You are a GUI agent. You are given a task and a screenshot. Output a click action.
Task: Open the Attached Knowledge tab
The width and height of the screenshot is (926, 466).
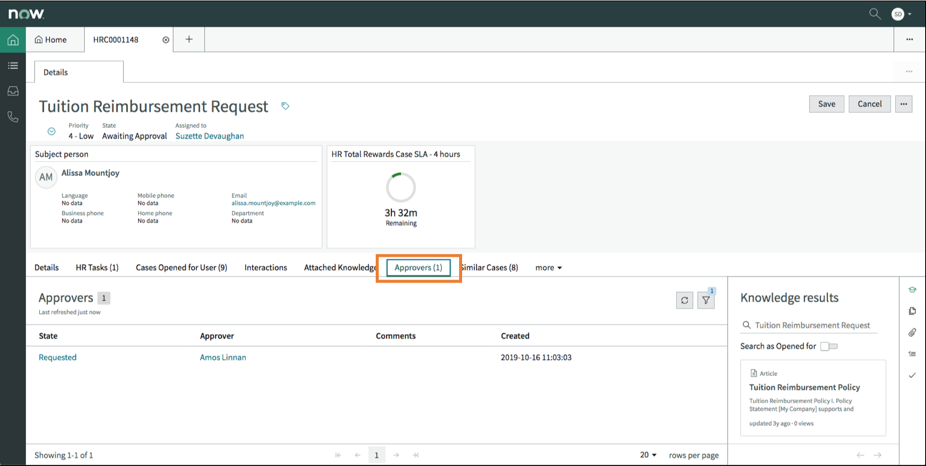pyautogui.click(x=340, y=268)
